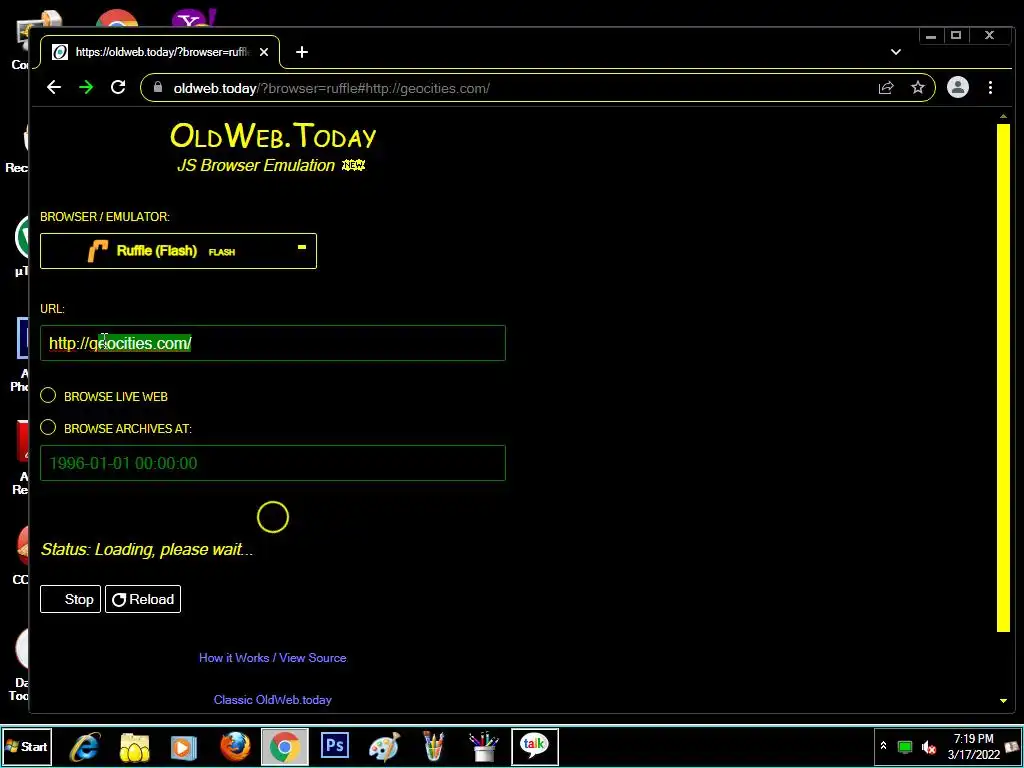Expand the tab search chevron
Image resolution: width=1024 pixels, height=768 pixels.
[896, 52]
